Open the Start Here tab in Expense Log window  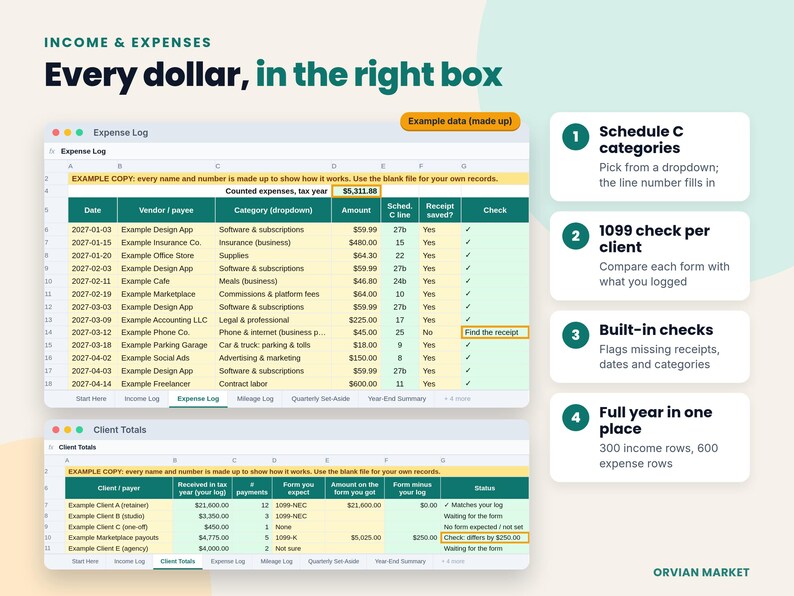pyautogui.click(x=91, y=399)
